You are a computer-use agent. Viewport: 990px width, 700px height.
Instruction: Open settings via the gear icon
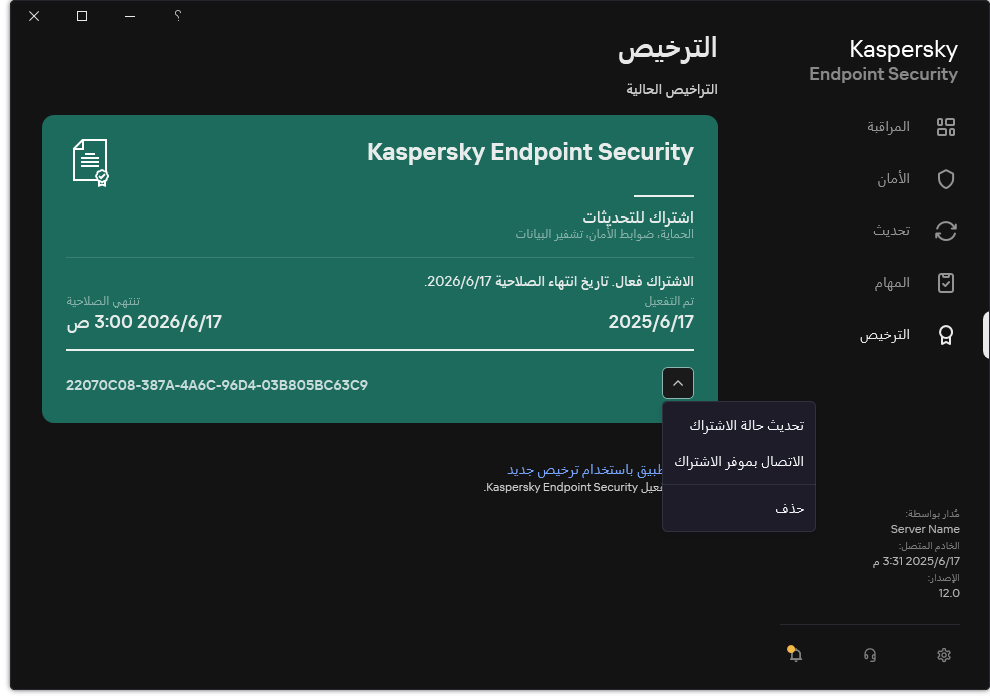(943, 655)
